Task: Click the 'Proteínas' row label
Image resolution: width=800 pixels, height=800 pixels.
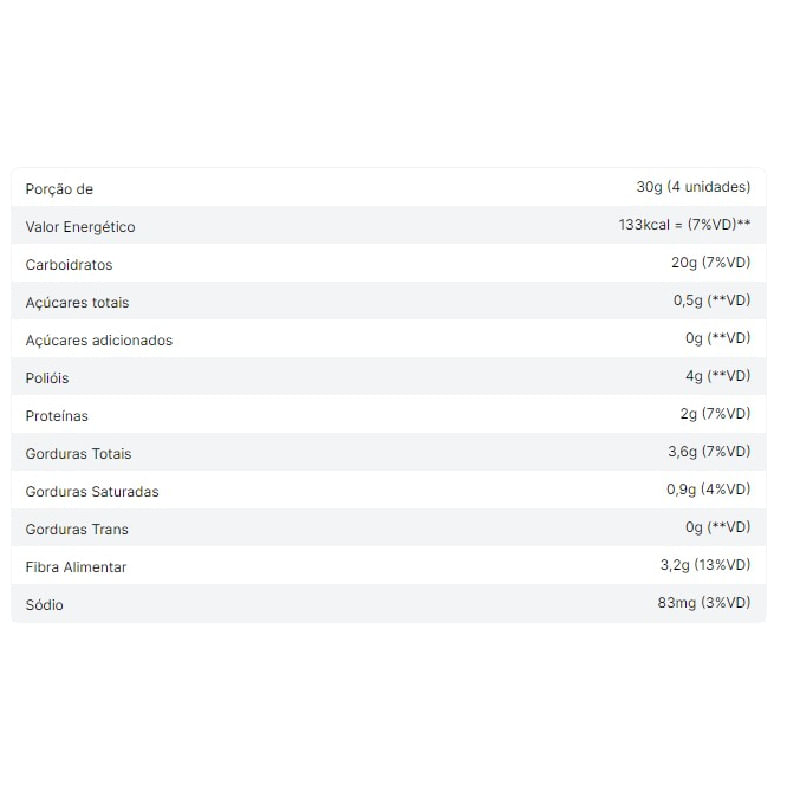Action: [57, 416]
